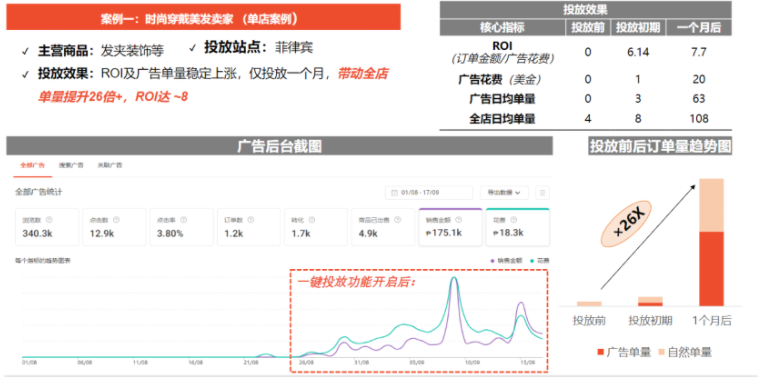This screenshot has width=764, height=379.
Task: Click the 广告花费 row label
Action: (x=501, y=79)
